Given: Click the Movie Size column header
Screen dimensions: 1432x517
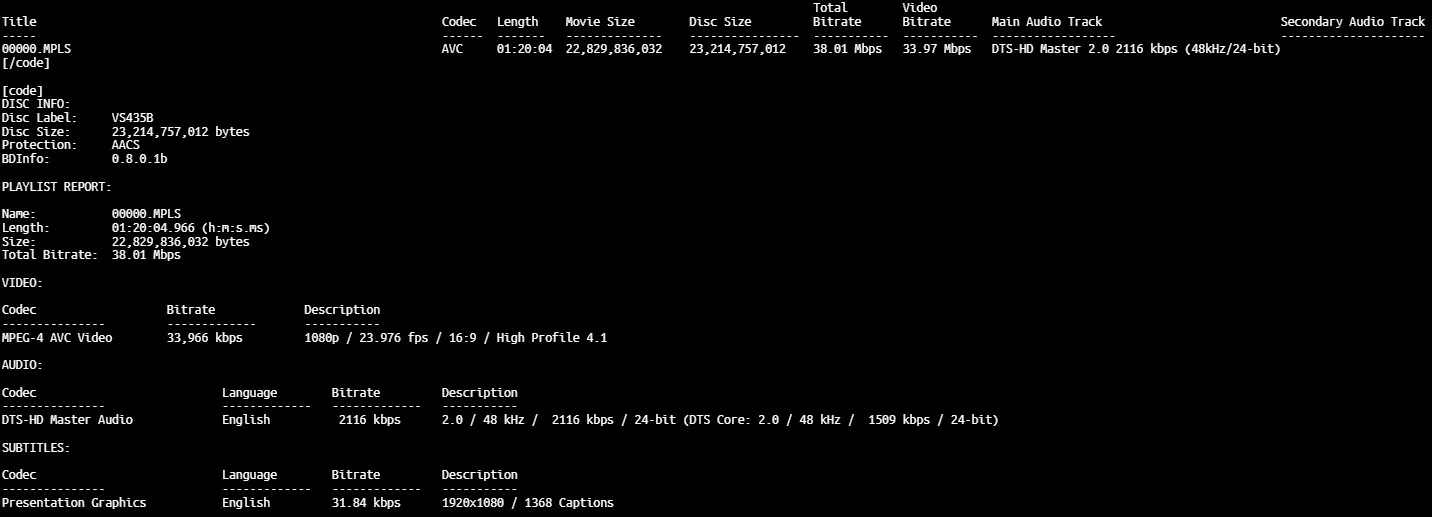Looking at the screenshot, I should click(599, 21).
